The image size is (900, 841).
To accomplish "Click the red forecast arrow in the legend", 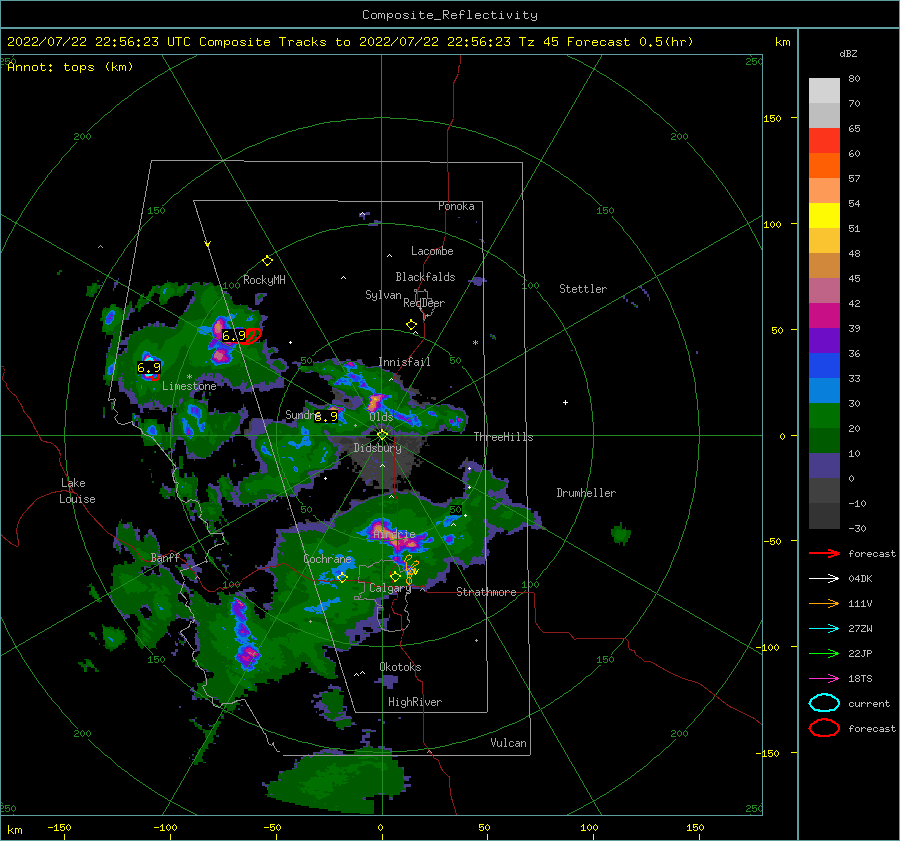I will coord(824,553).
